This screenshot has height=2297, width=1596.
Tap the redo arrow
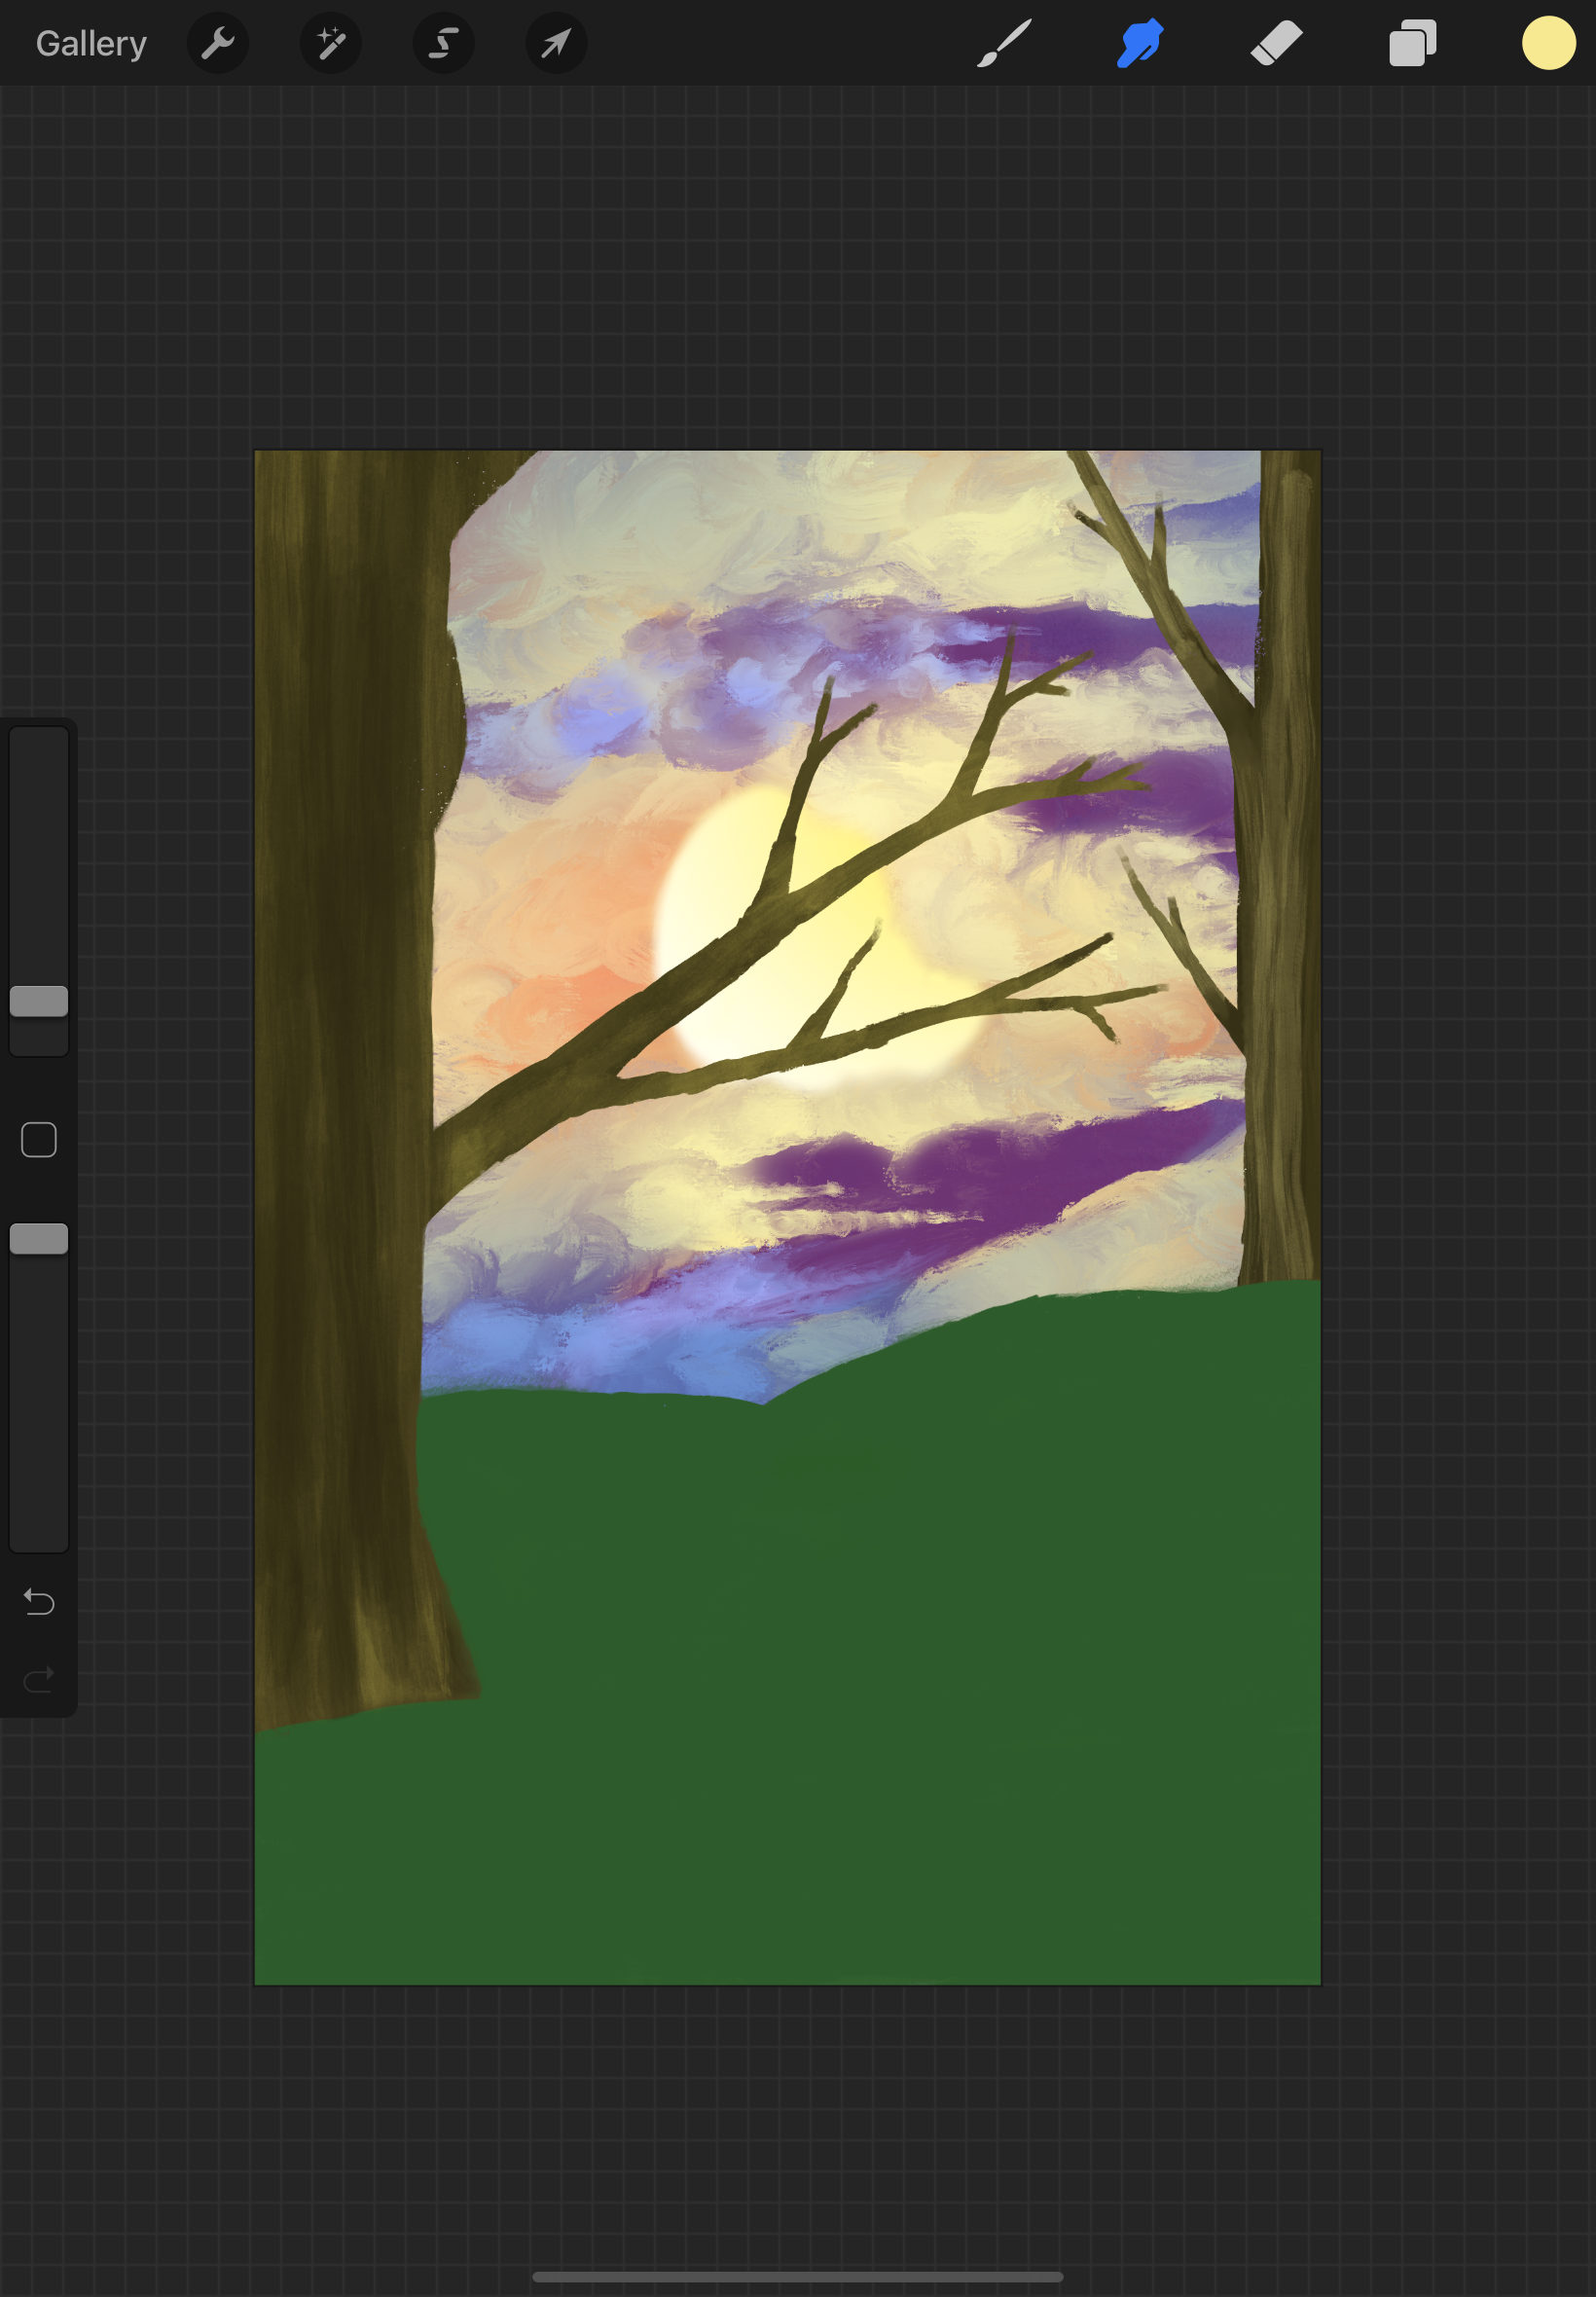pyautogui.click(x=39, y=1676)
